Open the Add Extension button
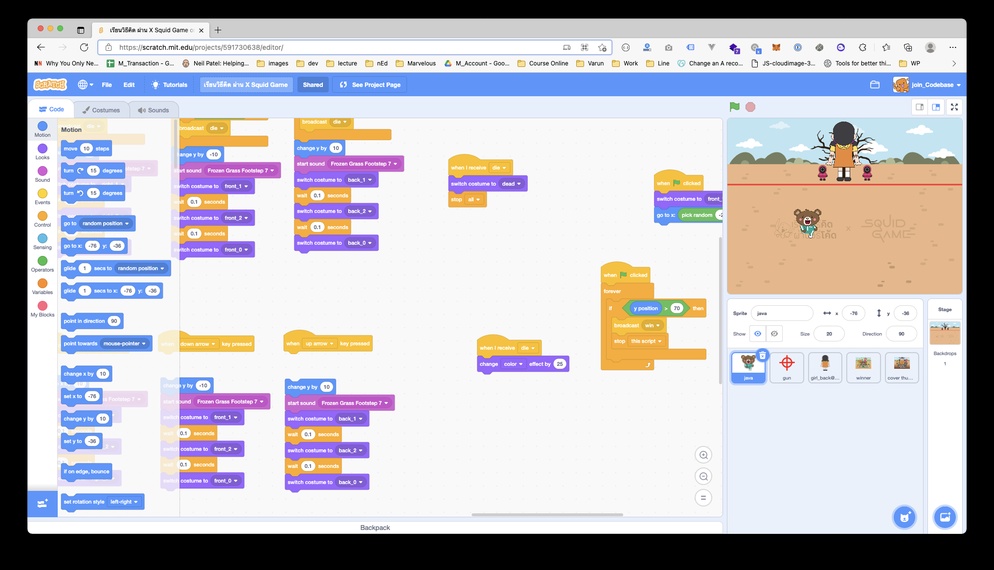 point(42,503)
